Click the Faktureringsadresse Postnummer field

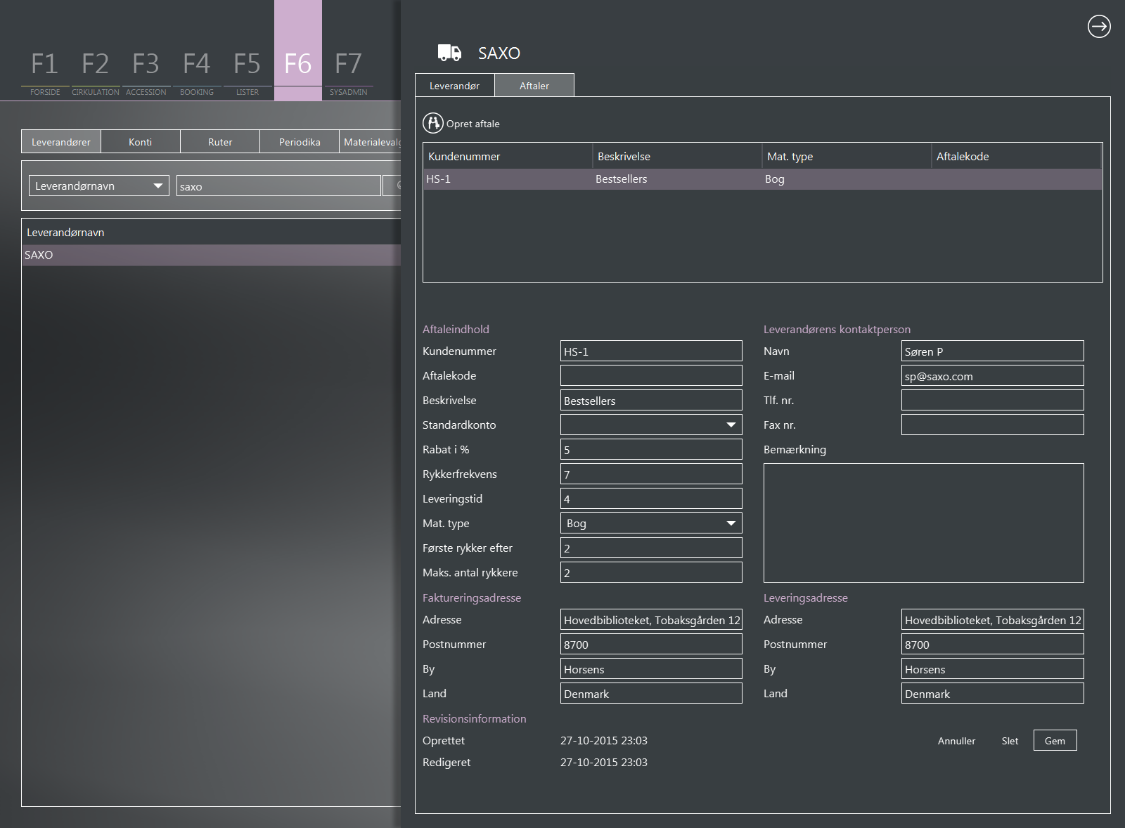(651, 644)
